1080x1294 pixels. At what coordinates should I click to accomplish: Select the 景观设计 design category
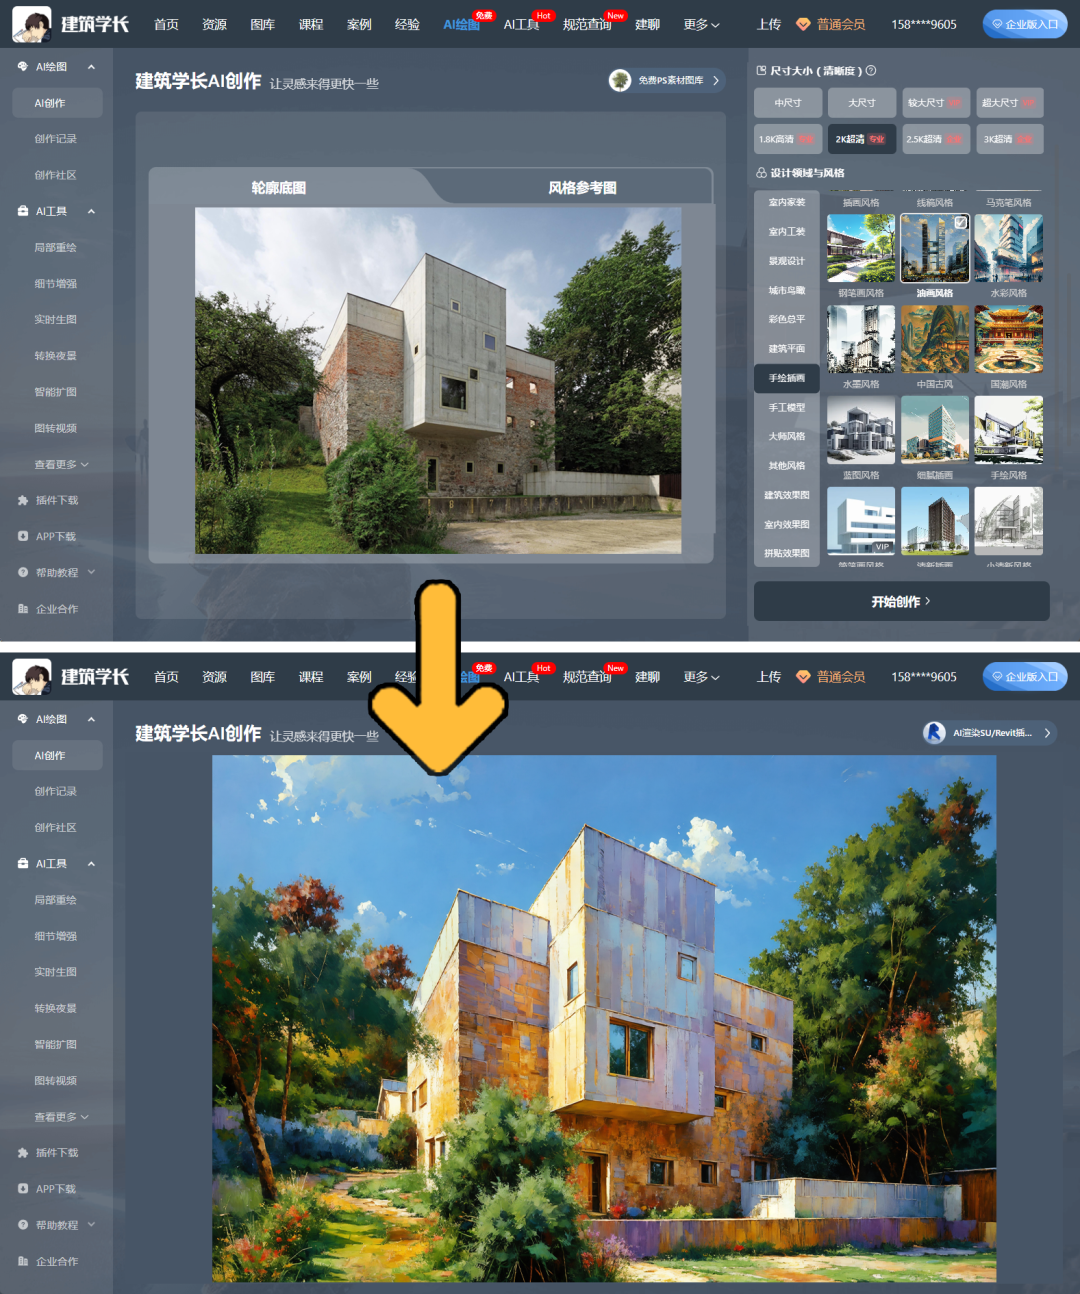click(x=787, y=261)
